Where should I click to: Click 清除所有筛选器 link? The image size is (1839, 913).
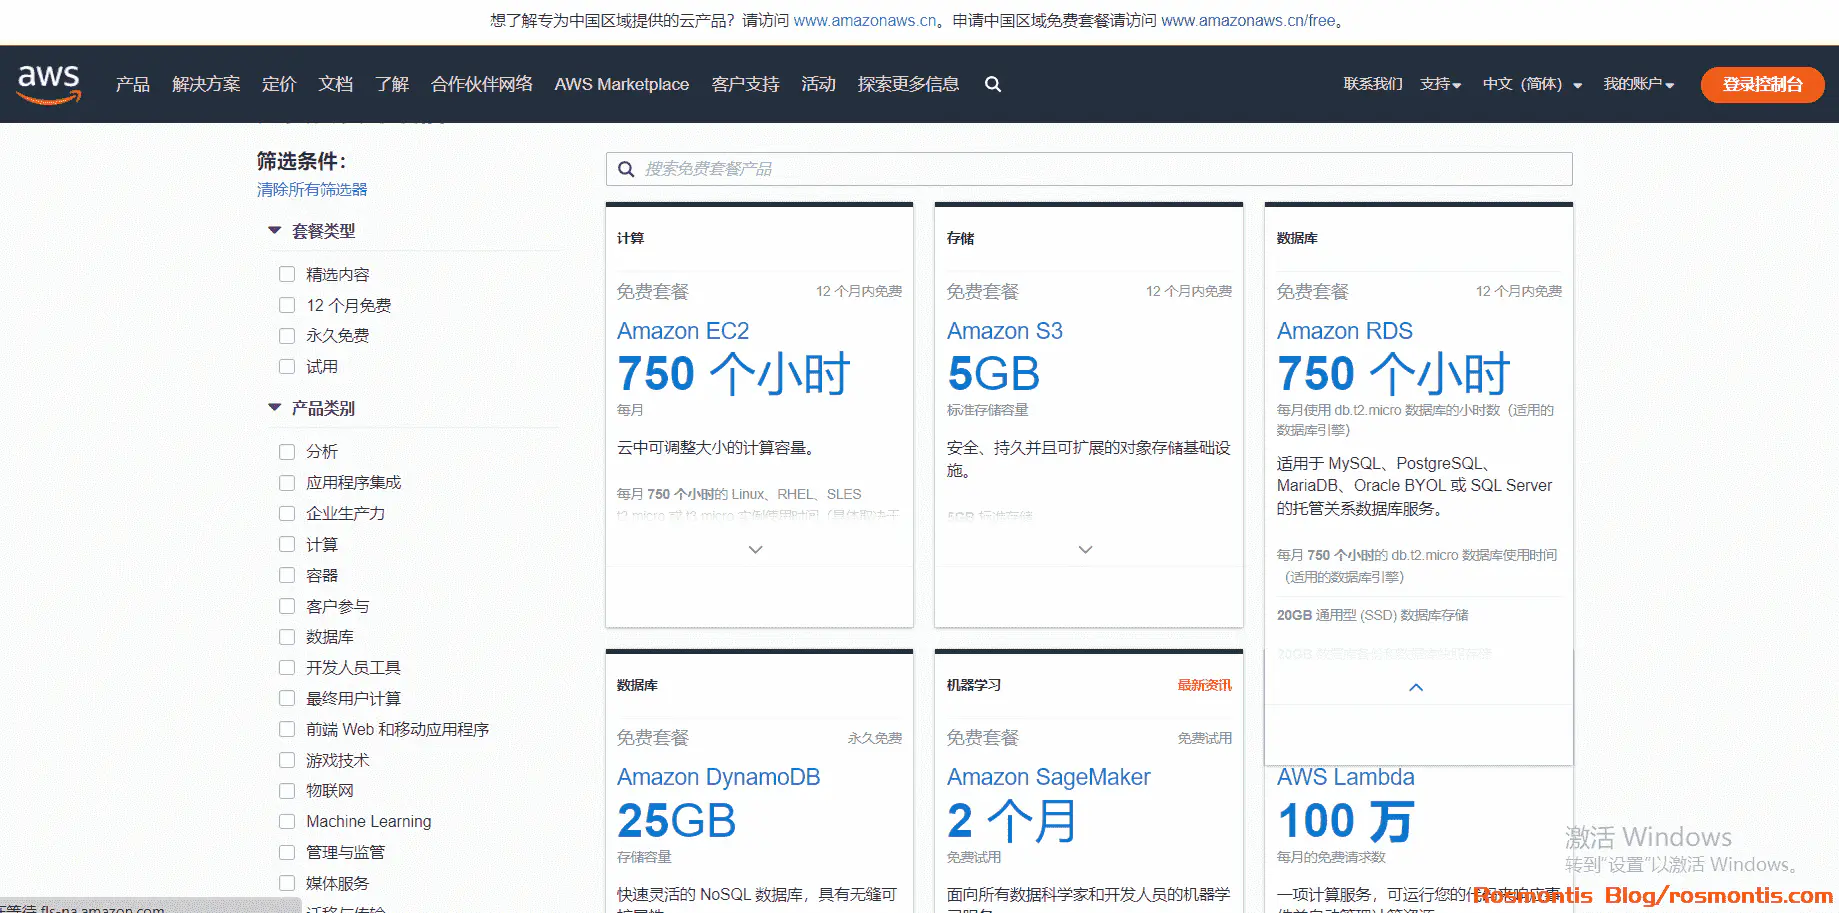pyautogui.click(x=312, y=190)
